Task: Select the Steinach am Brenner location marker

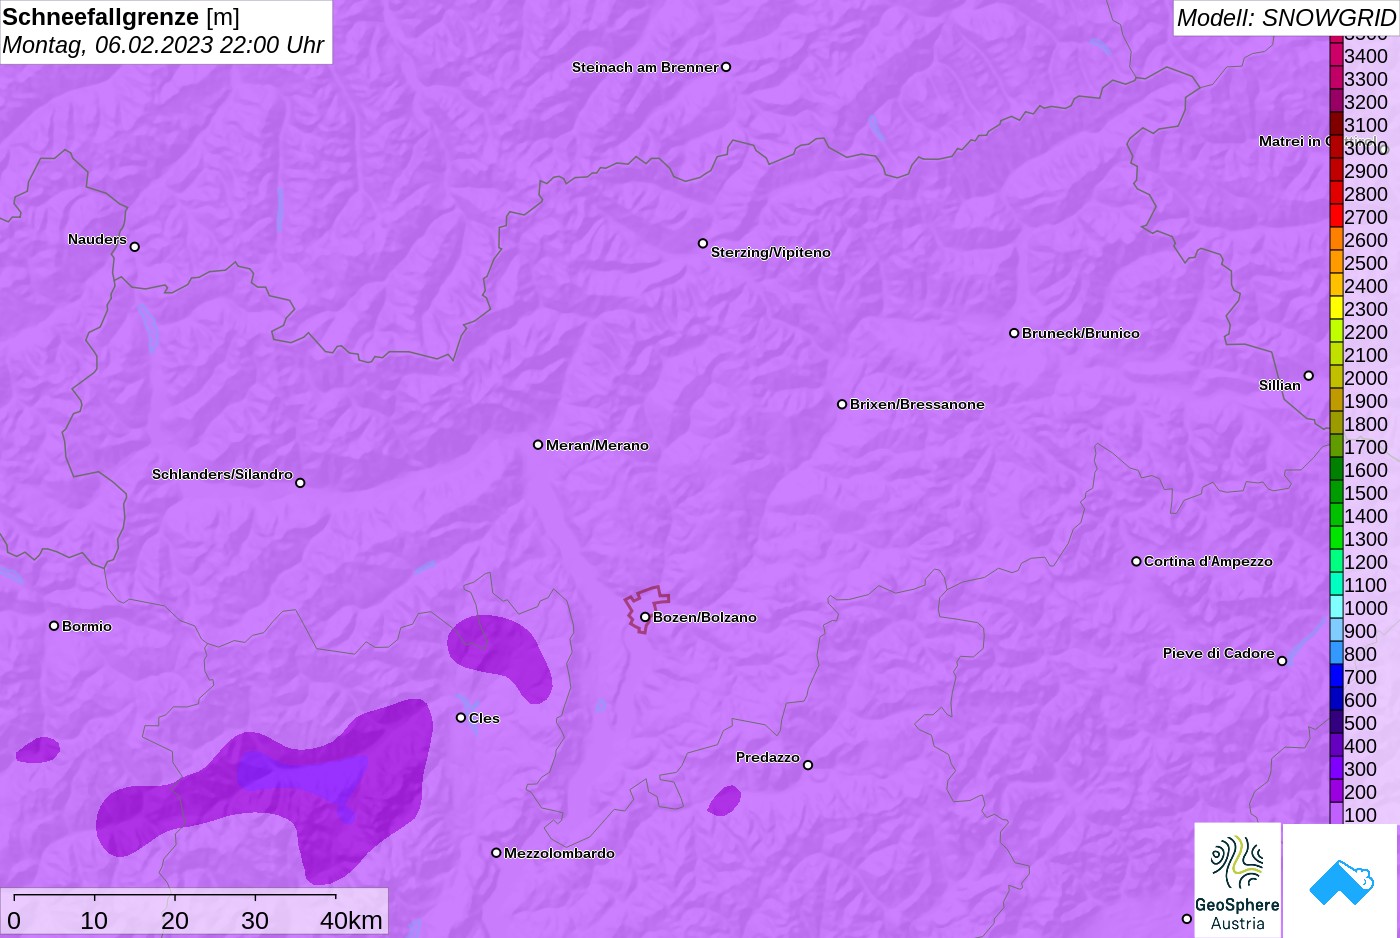Action: [726, 67]
